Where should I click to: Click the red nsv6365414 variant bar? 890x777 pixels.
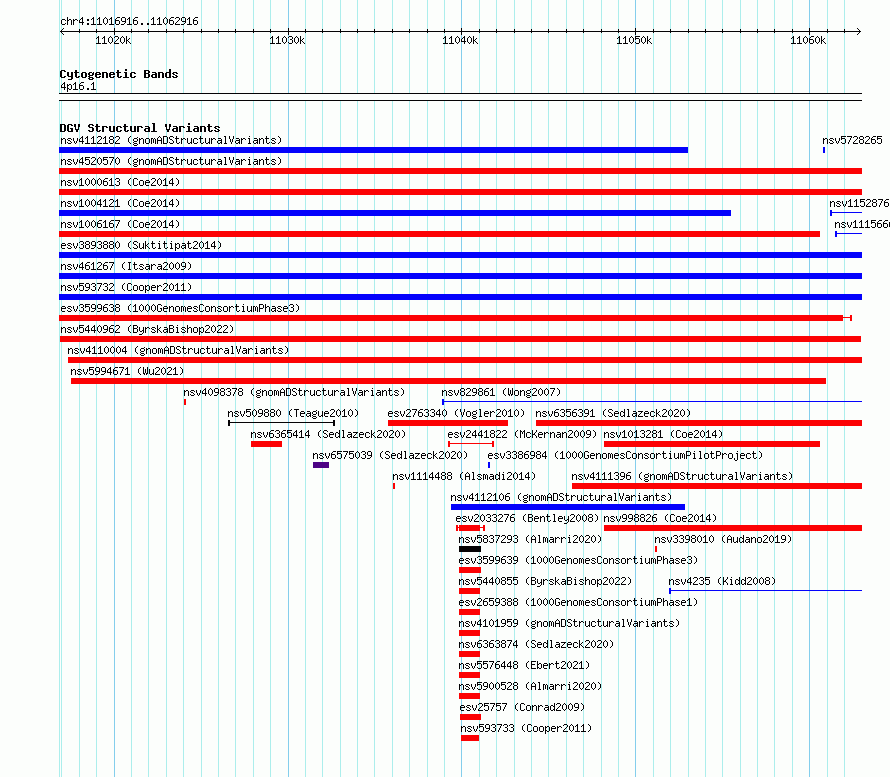266,444
